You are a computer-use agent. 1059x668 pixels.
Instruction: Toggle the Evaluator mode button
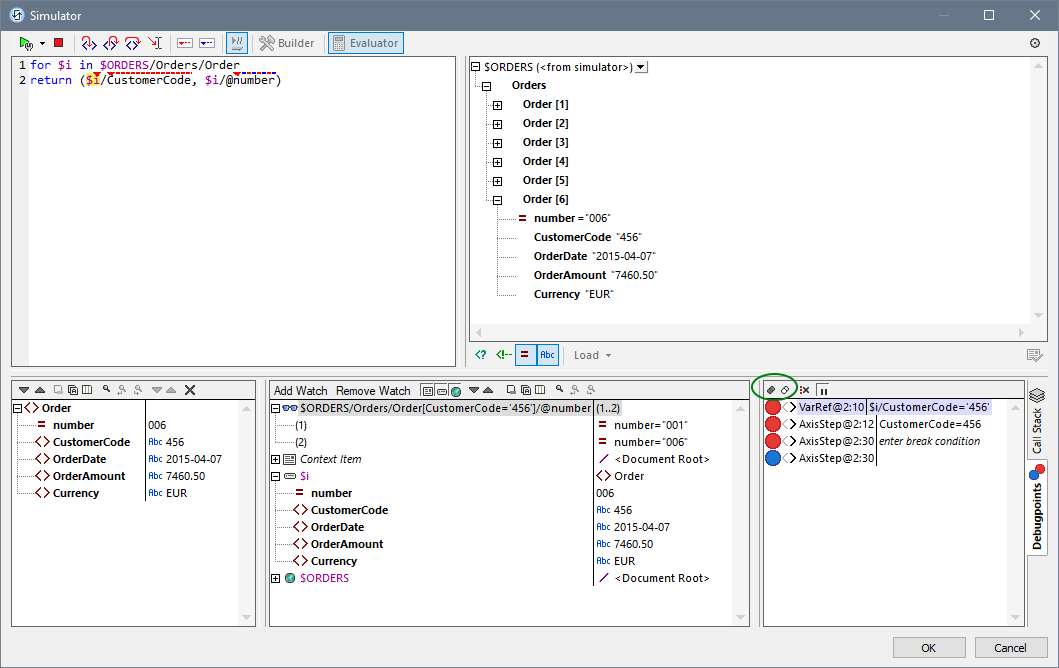(x=365, y=43)
